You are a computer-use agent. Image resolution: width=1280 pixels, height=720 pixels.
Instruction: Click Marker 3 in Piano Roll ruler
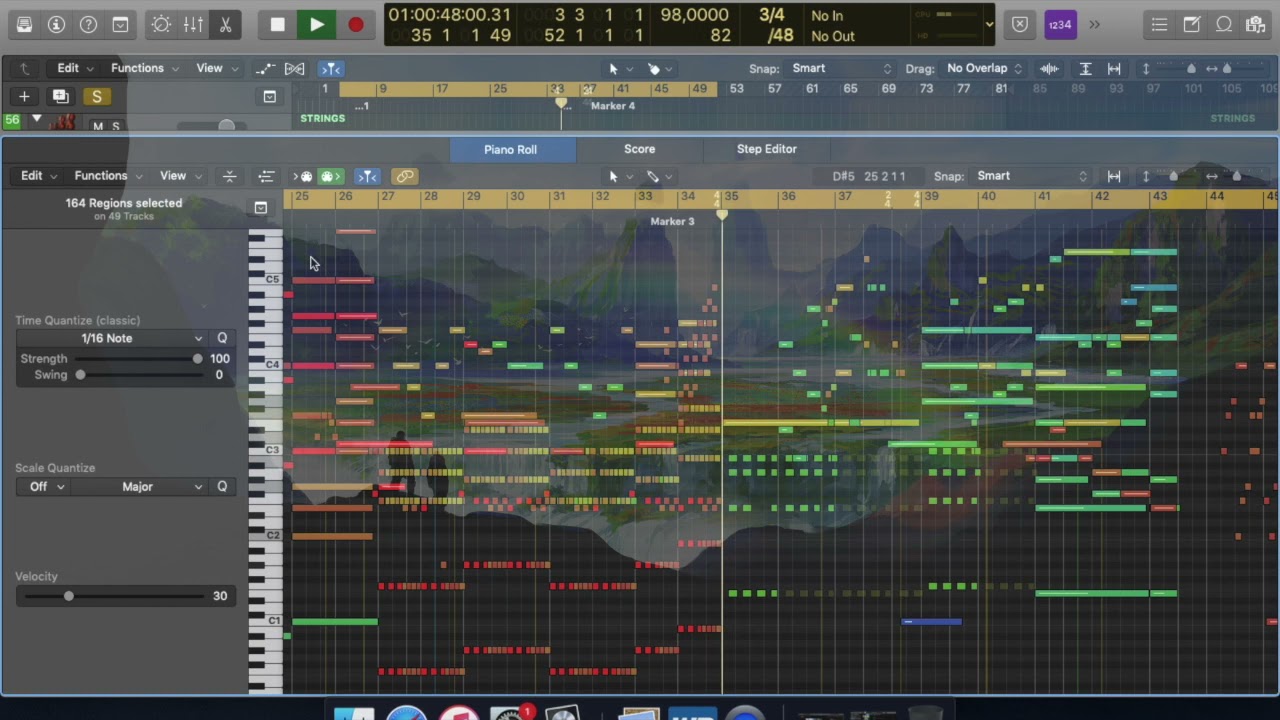point(672,221)
